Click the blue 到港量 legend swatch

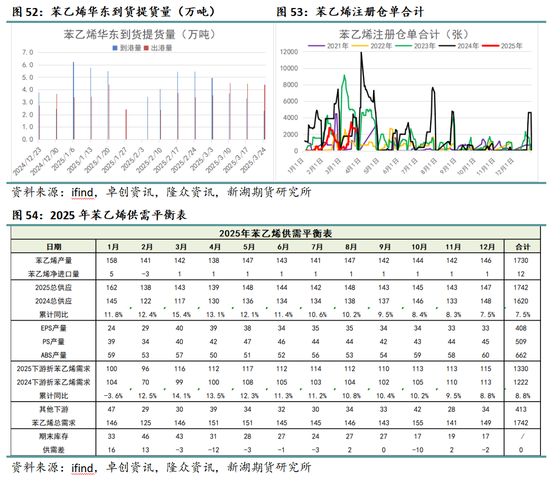[115, 48]
